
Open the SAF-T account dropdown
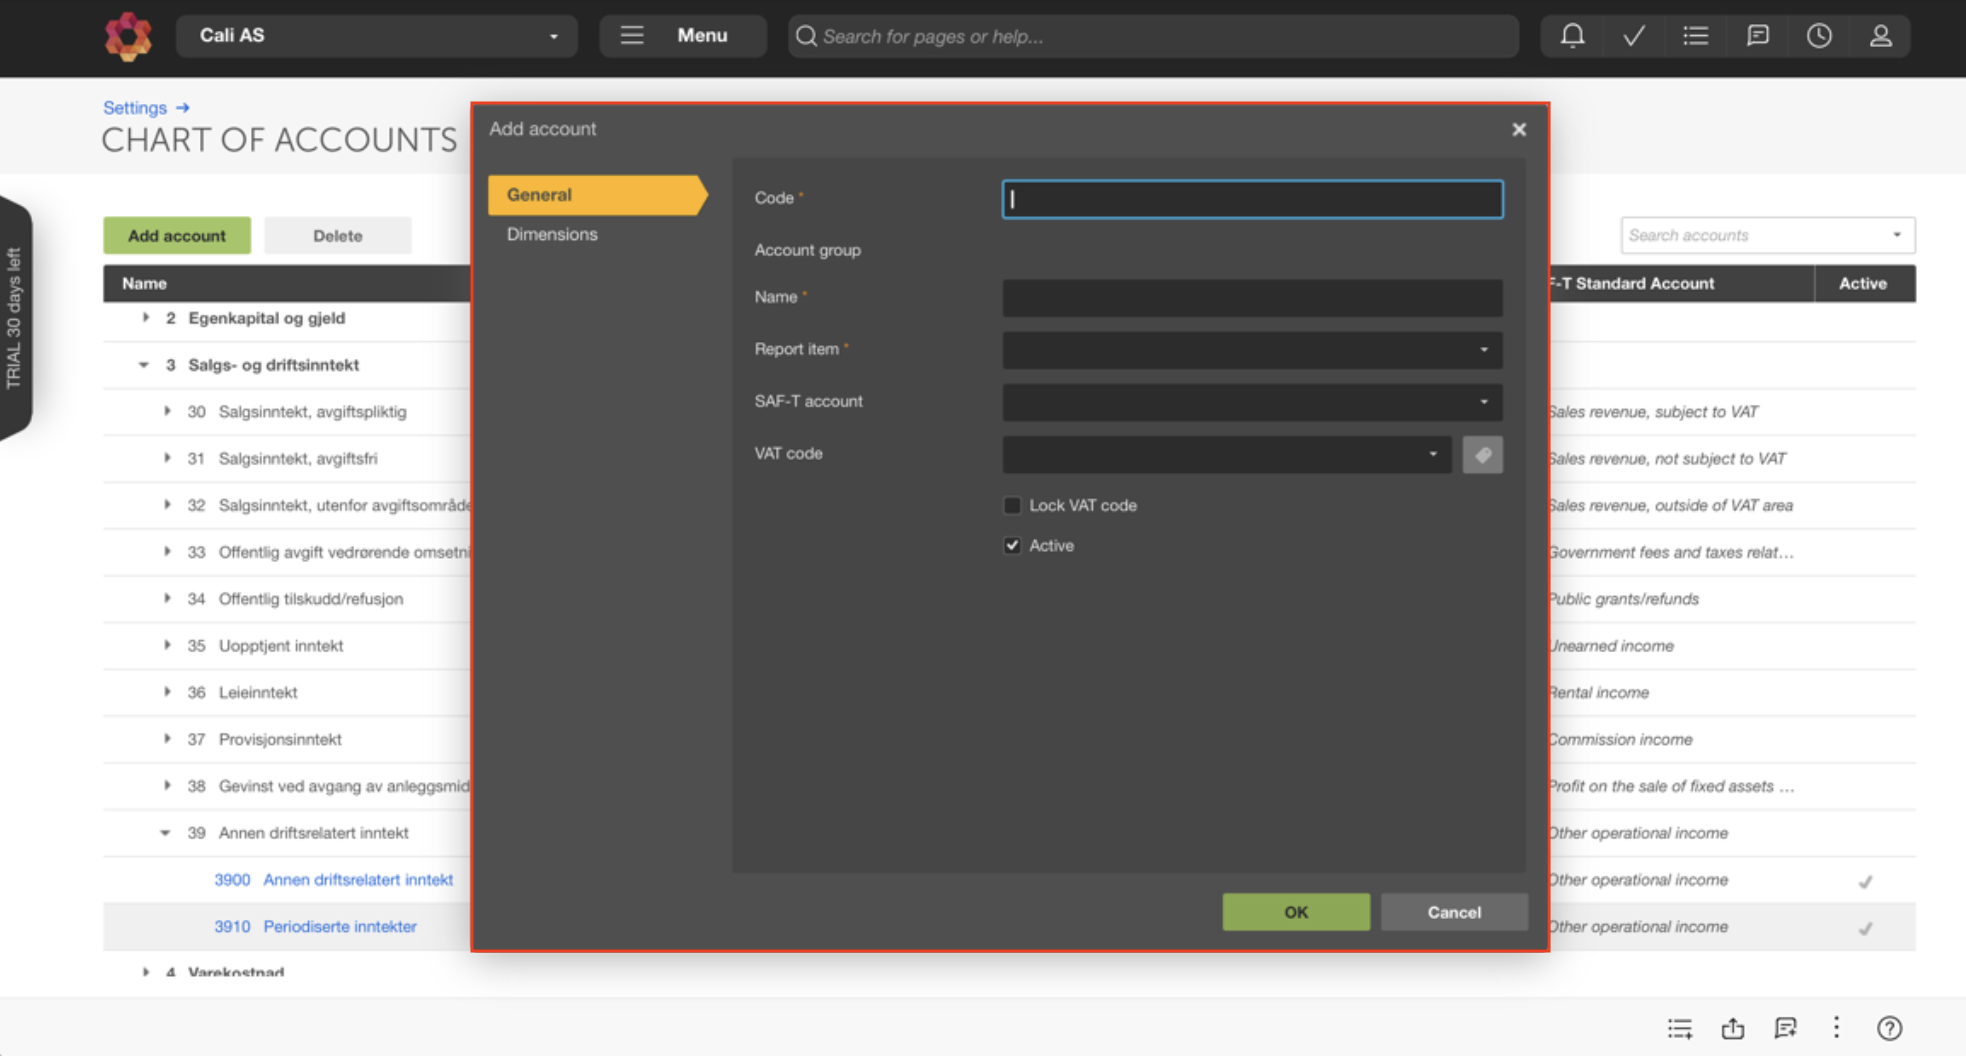(1252, 402)
